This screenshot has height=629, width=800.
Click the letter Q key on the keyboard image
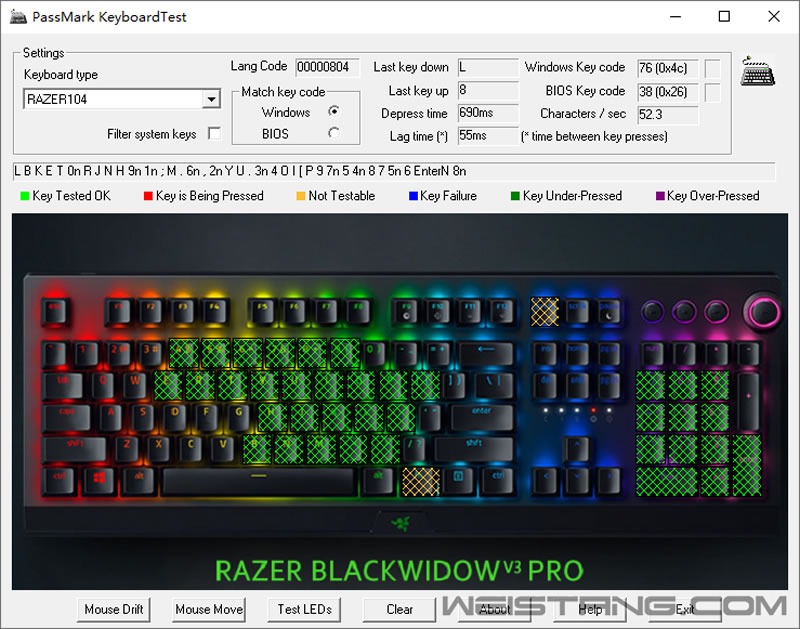(102, 386)
